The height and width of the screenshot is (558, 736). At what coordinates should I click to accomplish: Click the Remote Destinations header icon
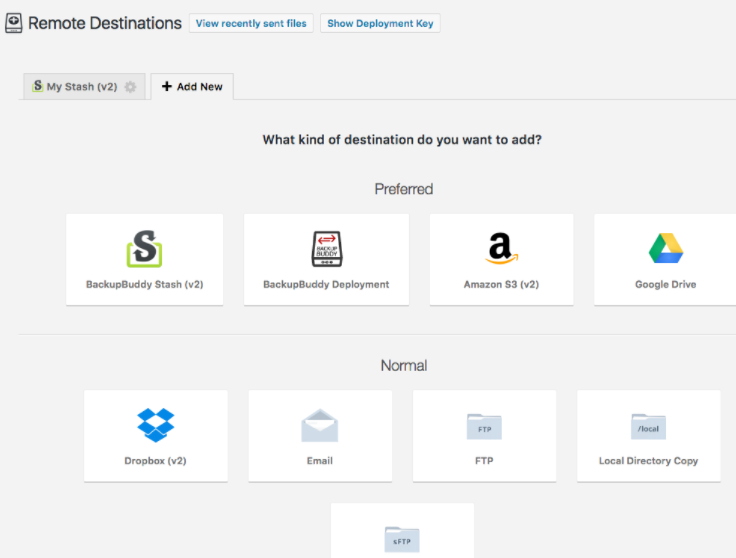click(14, 22)
